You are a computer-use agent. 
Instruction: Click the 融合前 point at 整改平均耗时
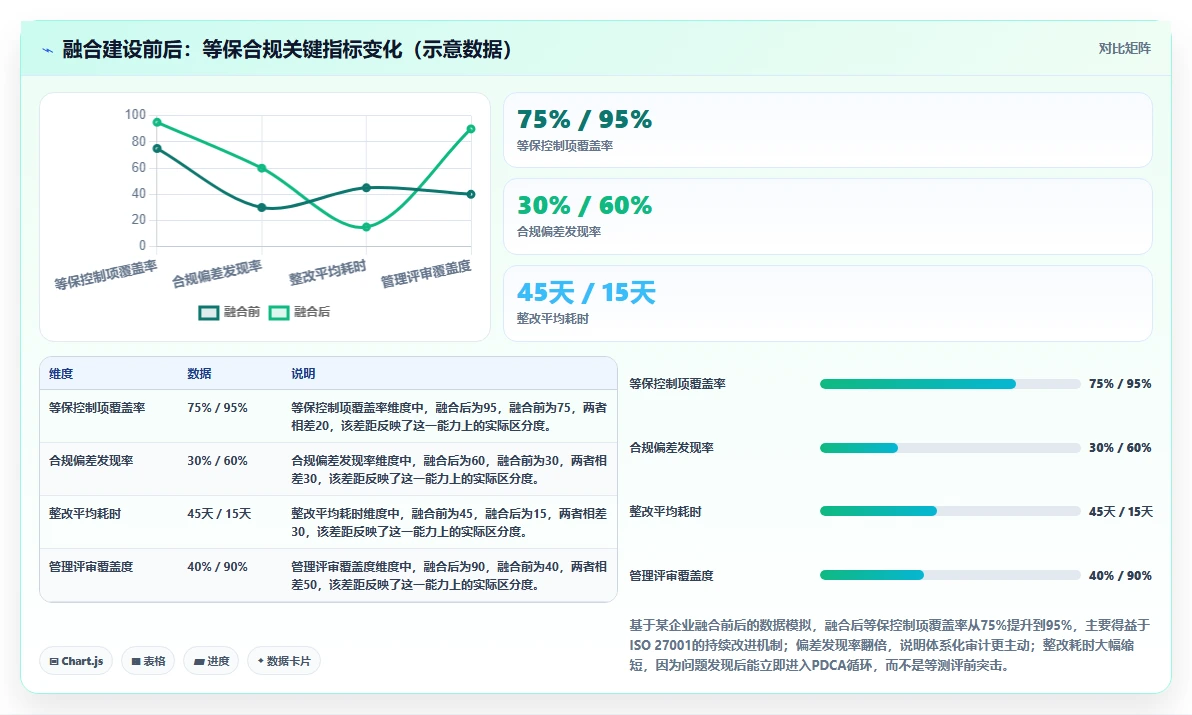(x=366, y=188)
